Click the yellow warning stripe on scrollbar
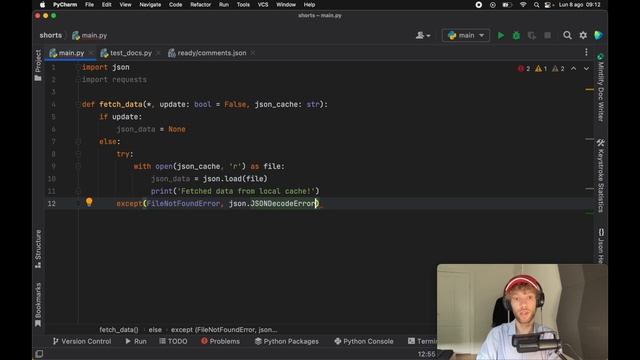 589,89
